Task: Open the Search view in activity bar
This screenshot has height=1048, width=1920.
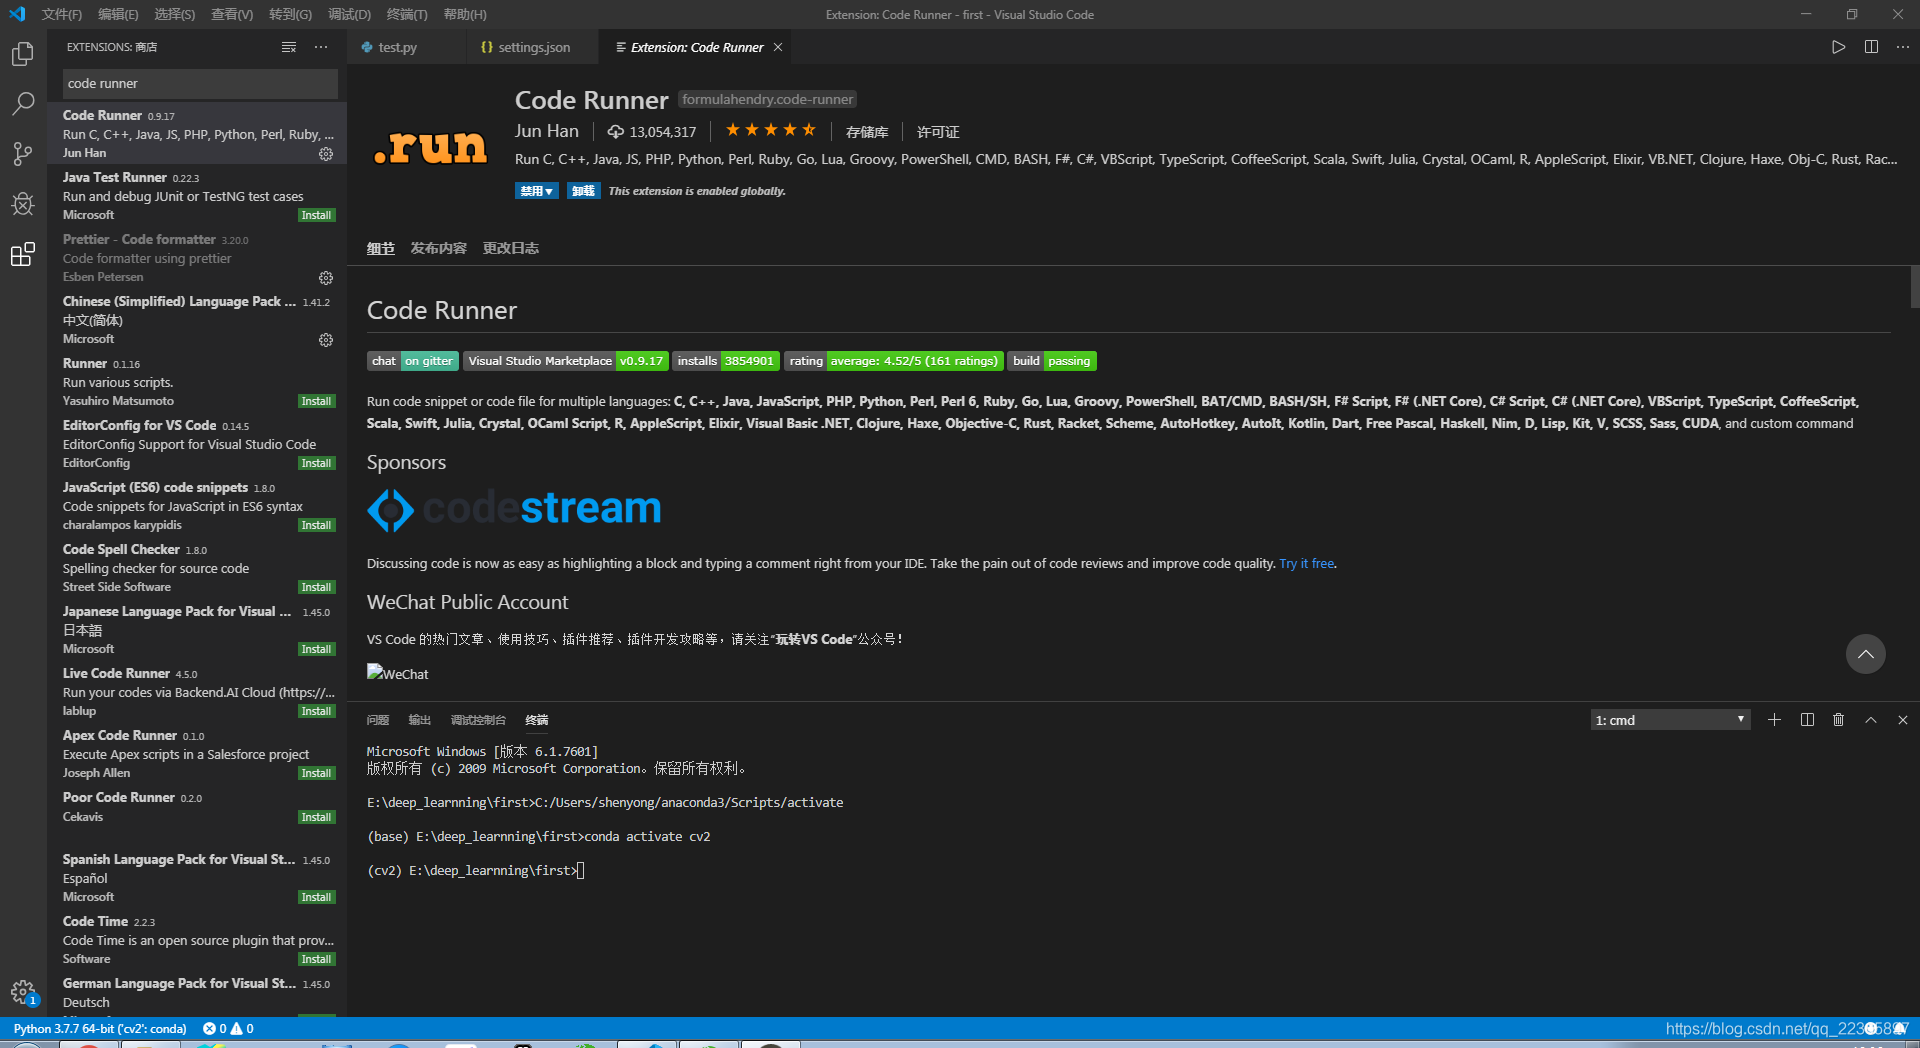Action: click(x=22, y=104)
